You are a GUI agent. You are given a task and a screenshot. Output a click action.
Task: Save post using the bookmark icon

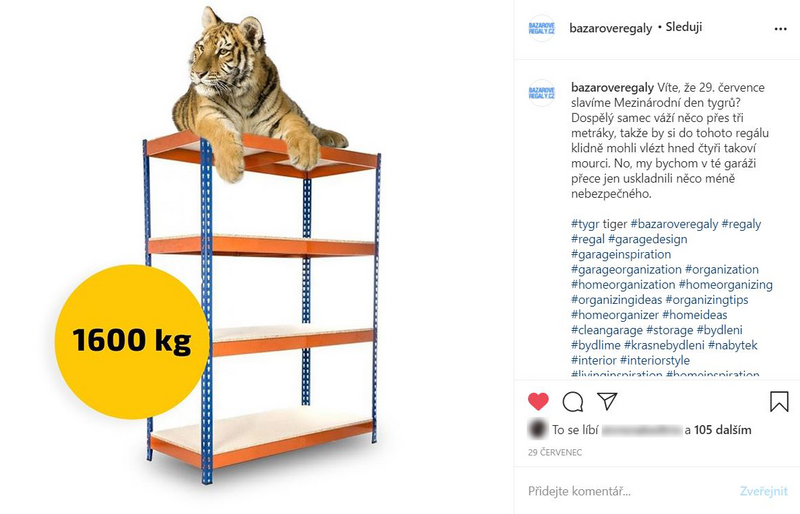pos(779,401)
